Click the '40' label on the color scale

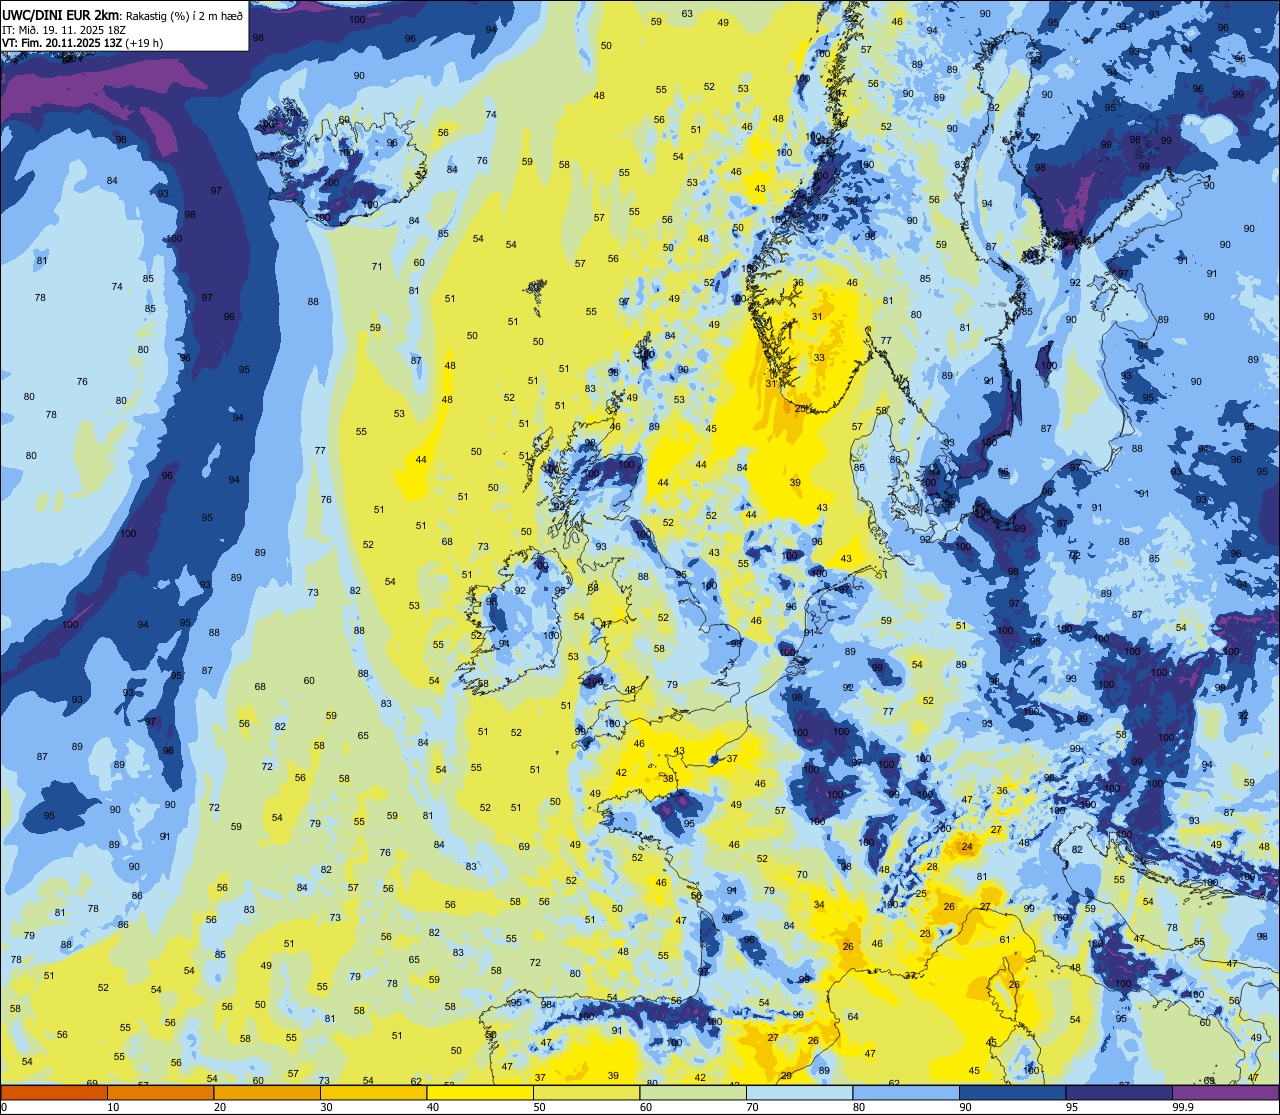click(x=433, y=1107)
